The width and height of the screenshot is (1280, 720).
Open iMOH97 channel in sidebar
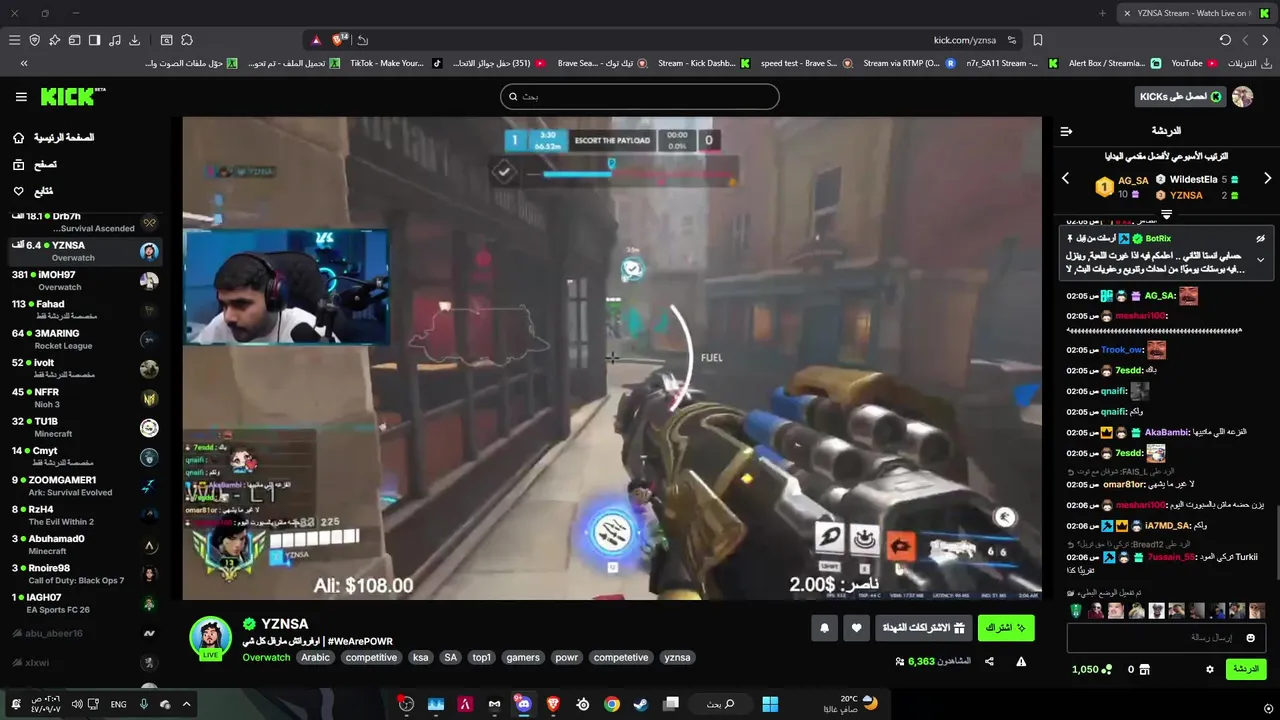(85, 280)
